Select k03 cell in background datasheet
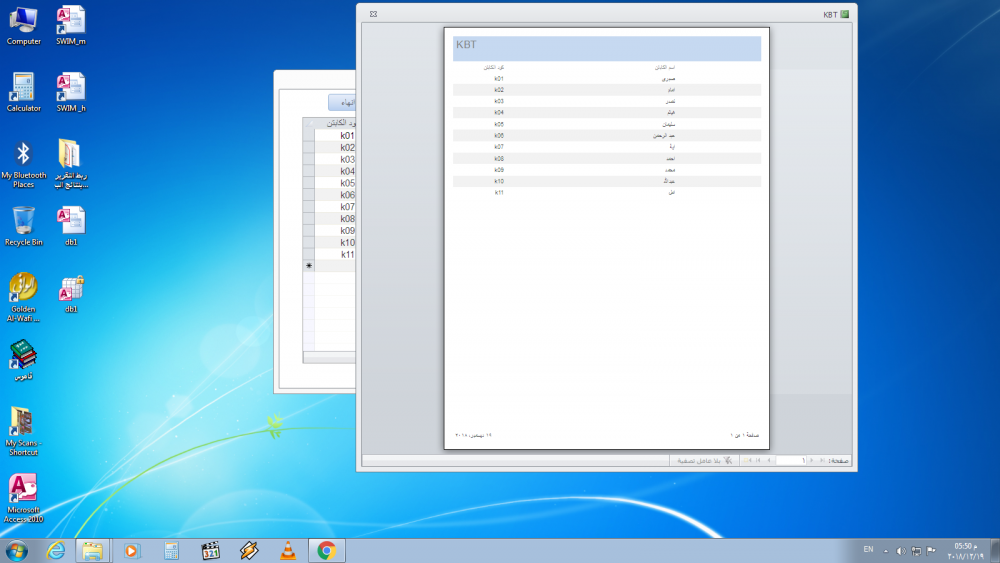The width and height of the screenshot is (1000, 563). [335, 159]
